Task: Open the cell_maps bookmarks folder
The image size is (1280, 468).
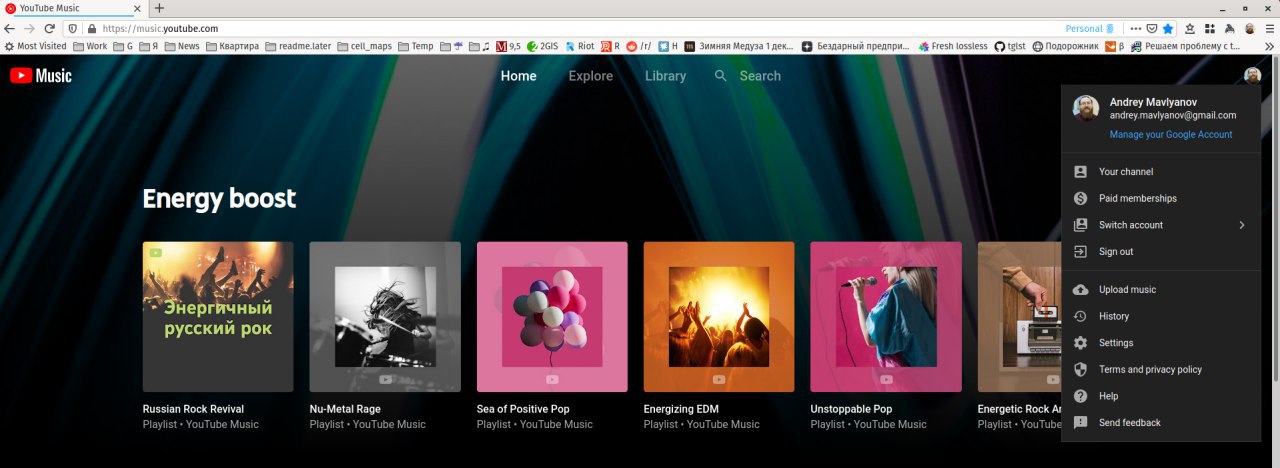Action: tap(364, 46)
